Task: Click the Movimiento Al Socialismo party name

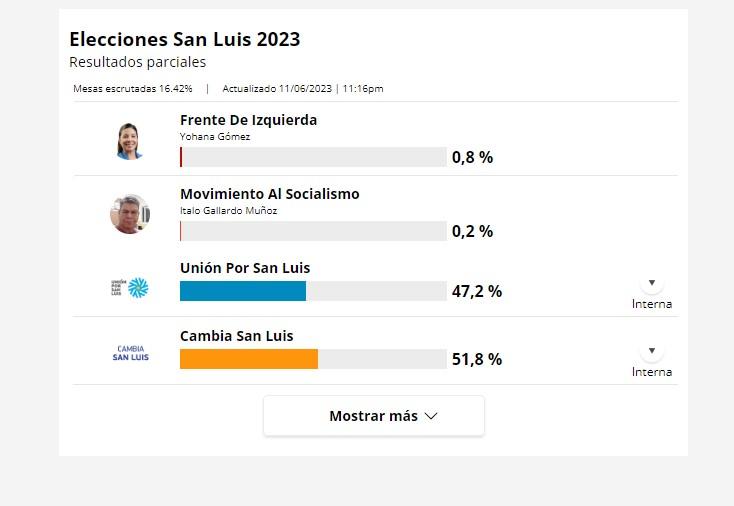Action: click(x=269, y=194)
